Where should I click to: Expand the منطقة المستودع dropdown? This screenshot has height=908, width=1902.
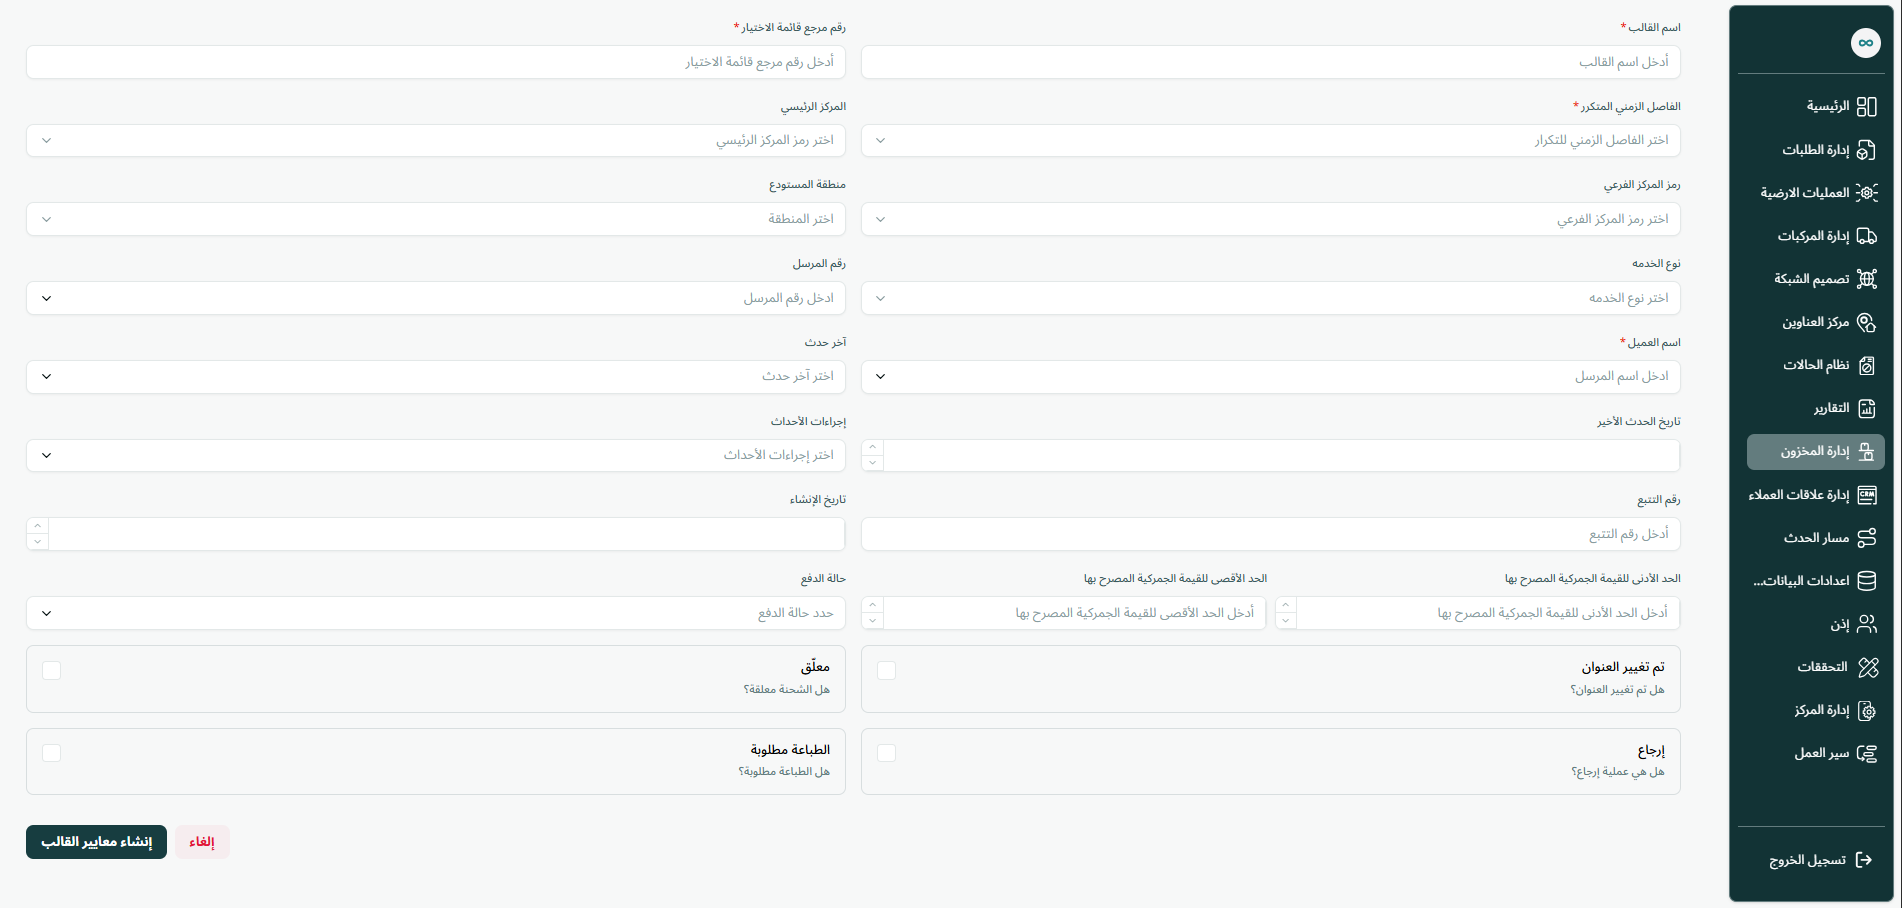(436, 219)
